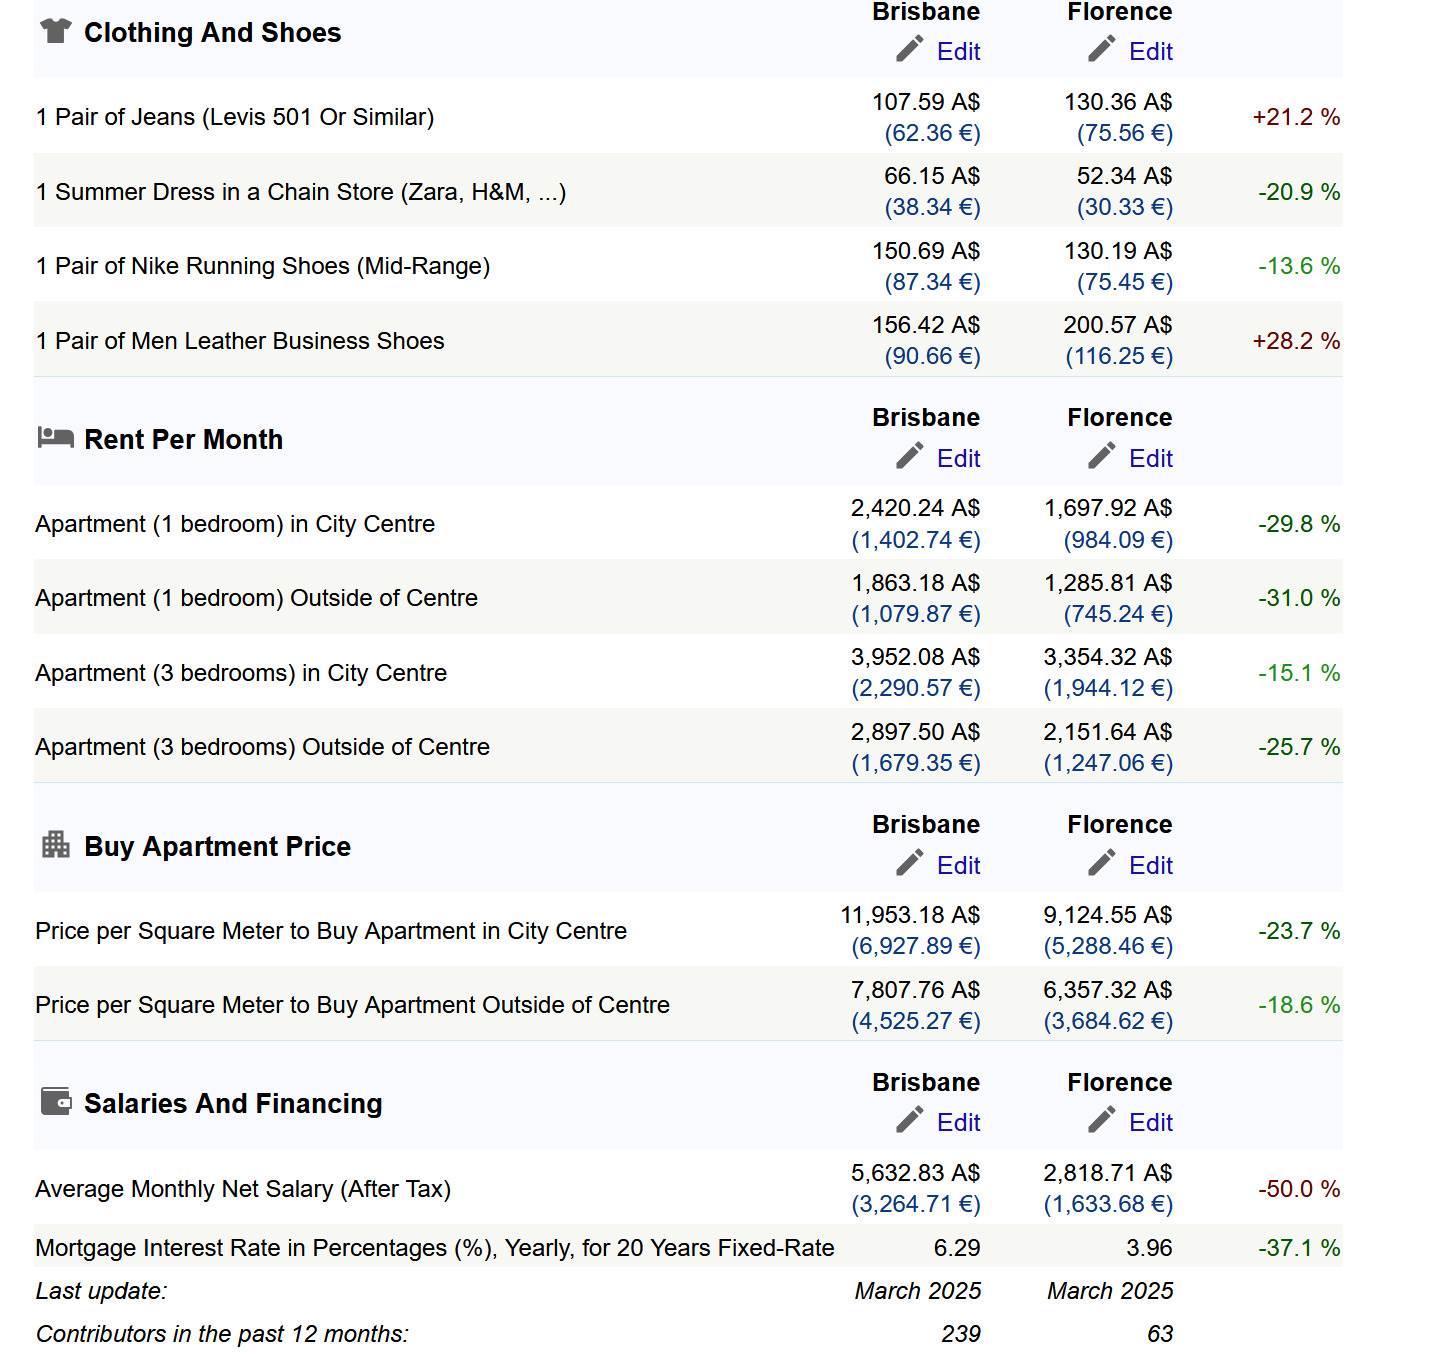Click pencil icon for Brisbane in Buy Apartment section
The width and height of the screenshot is (1442, 1355).
909,863
